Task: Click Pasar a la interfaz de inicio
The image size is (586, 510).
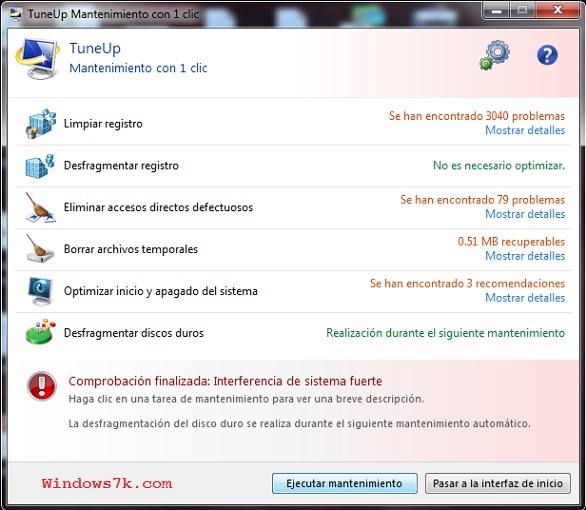Action: [498, 483]
